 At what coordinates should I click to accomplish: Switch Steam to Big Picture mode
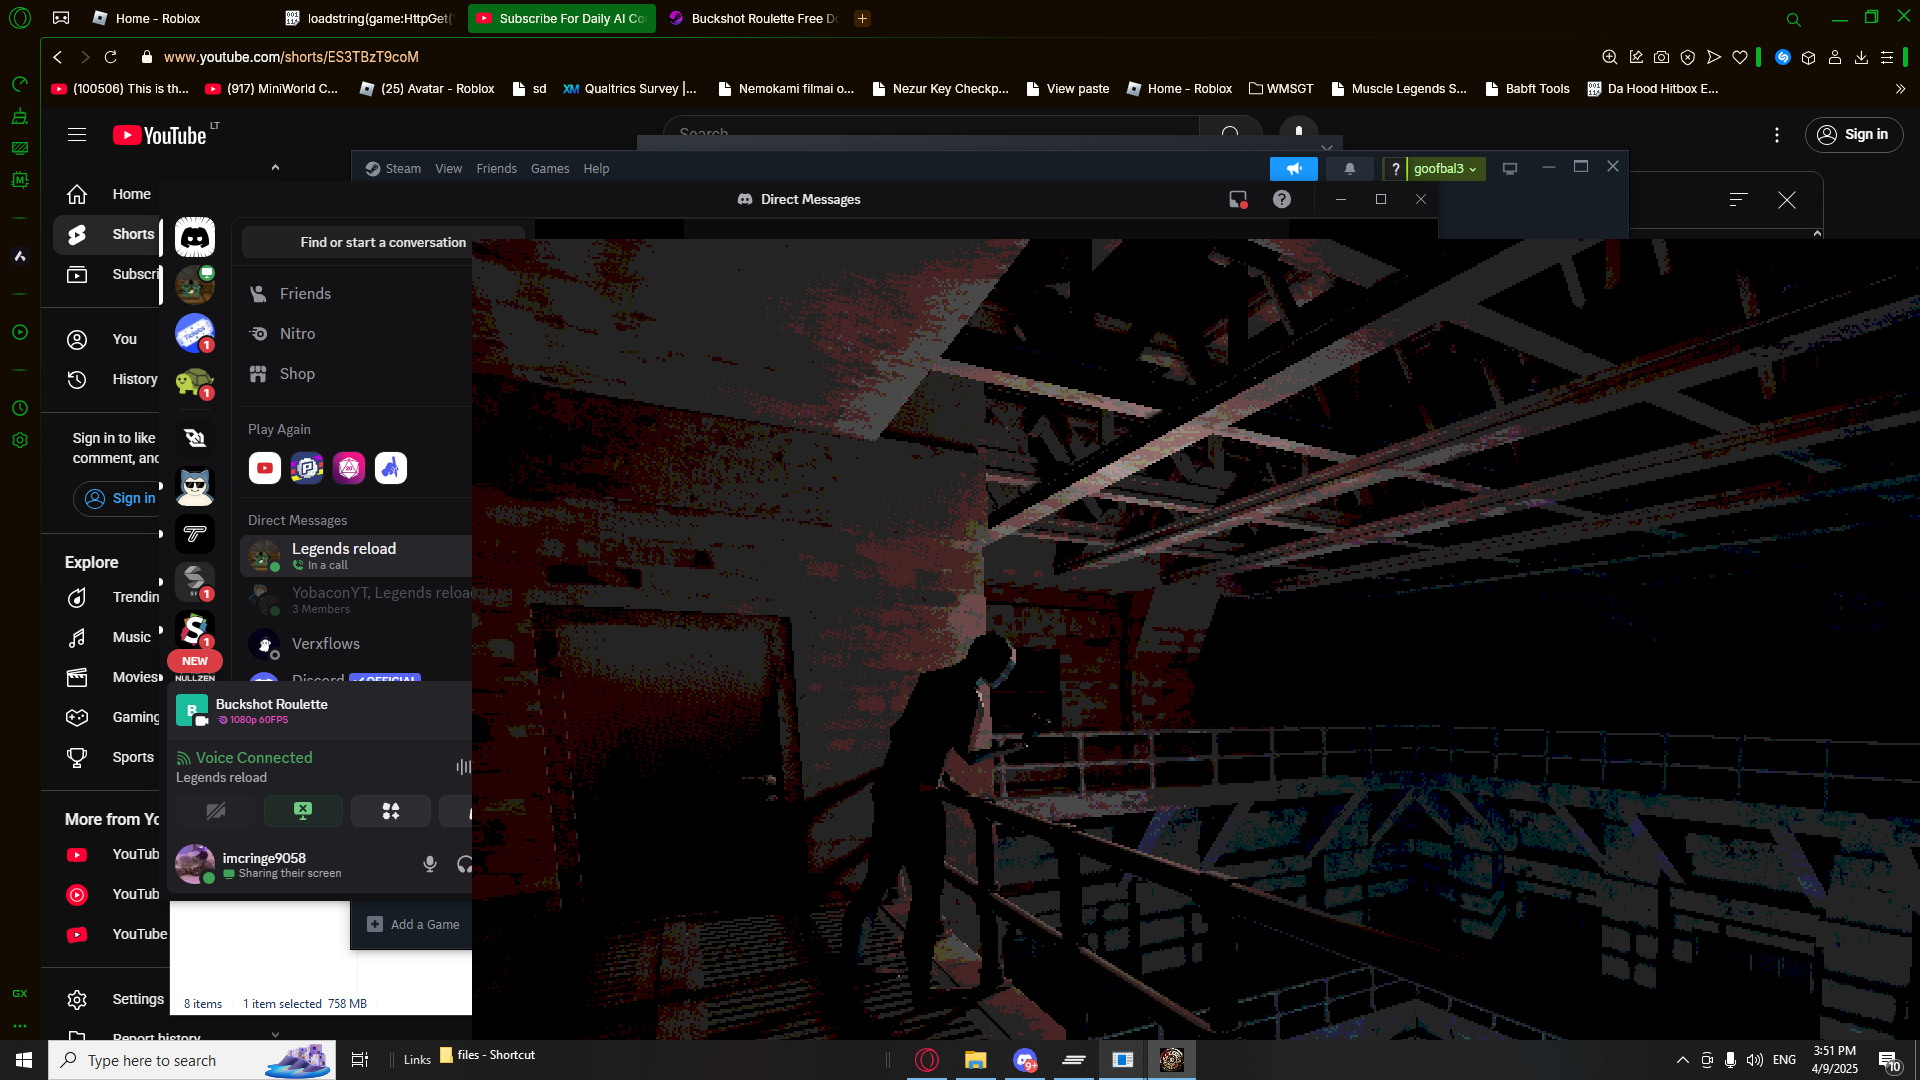pyautogui.click(x=1510, y=169)
